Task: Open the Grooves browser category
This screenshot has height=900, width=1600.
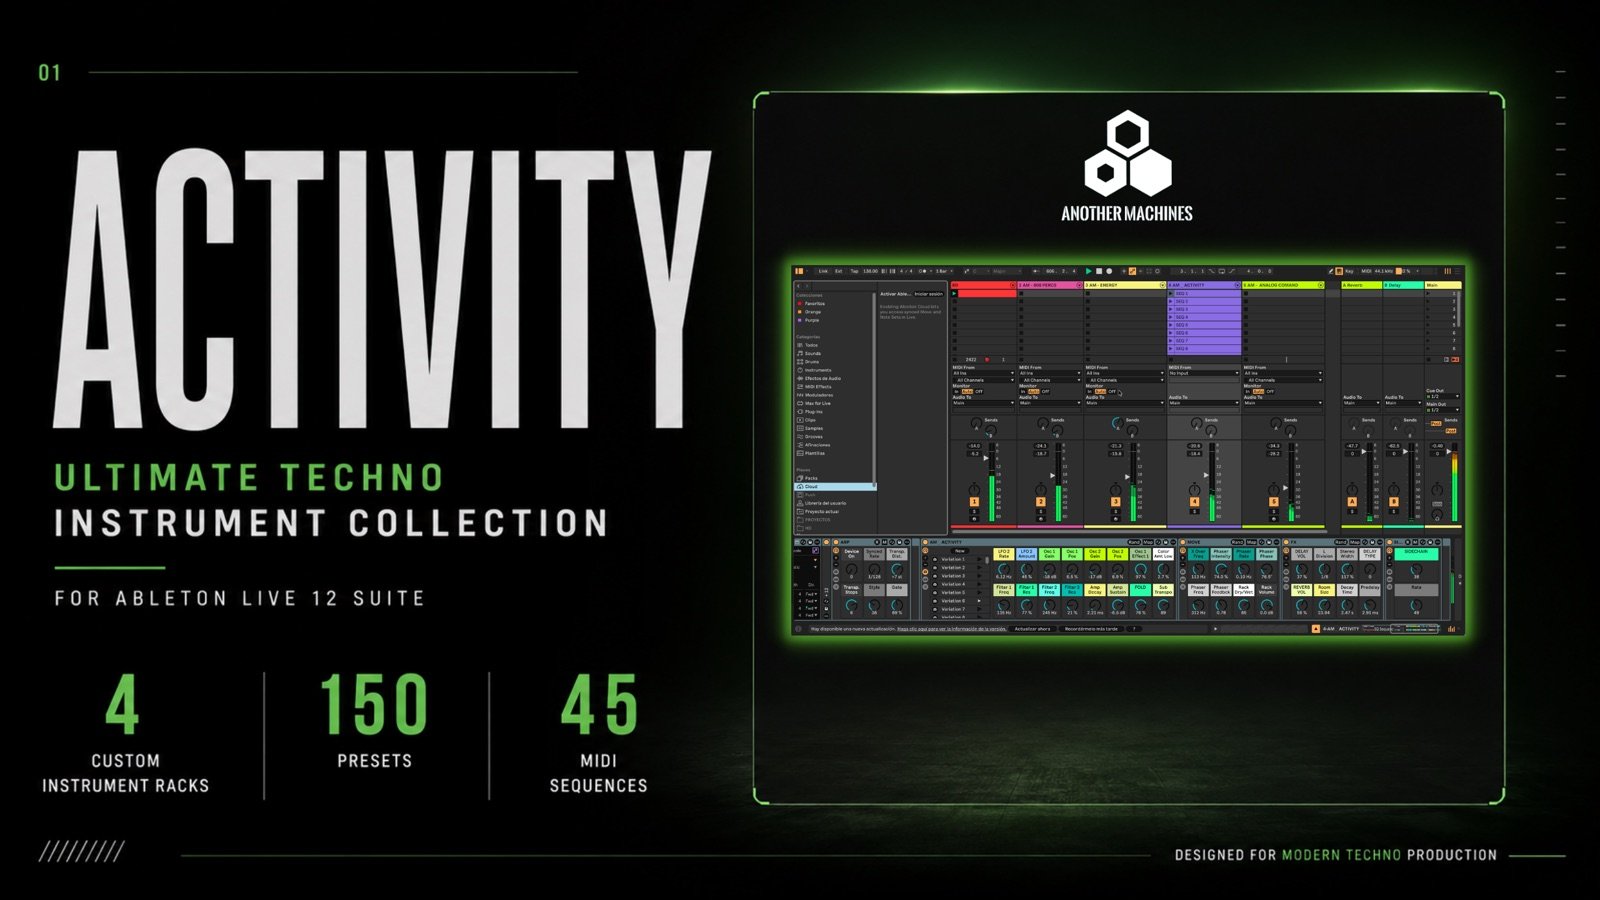Action: point(810,437)
